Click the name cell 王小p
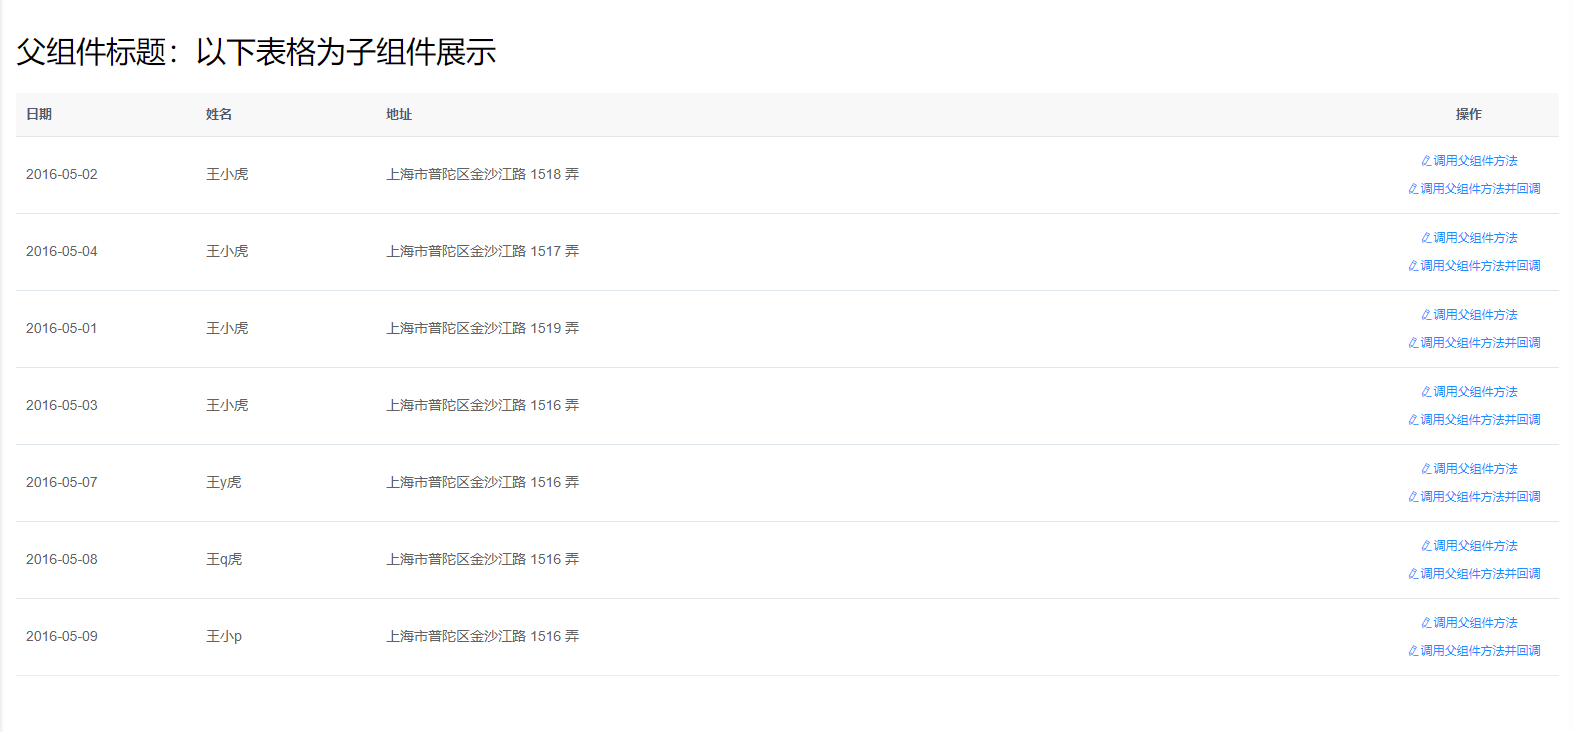 [x=224, y=637]
